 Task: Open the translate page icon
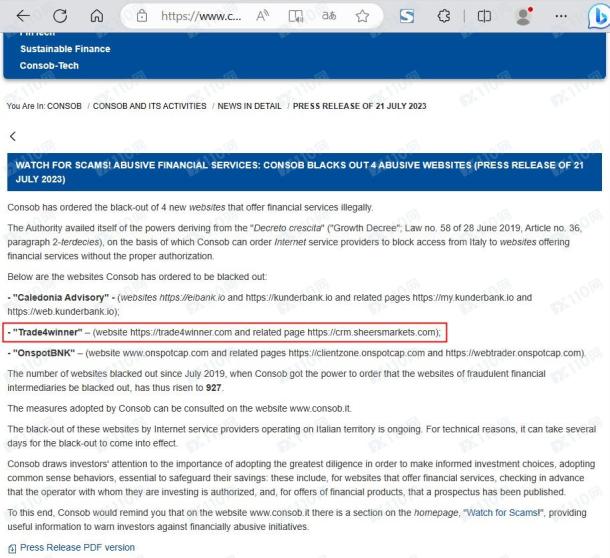[x=329, y=16]
